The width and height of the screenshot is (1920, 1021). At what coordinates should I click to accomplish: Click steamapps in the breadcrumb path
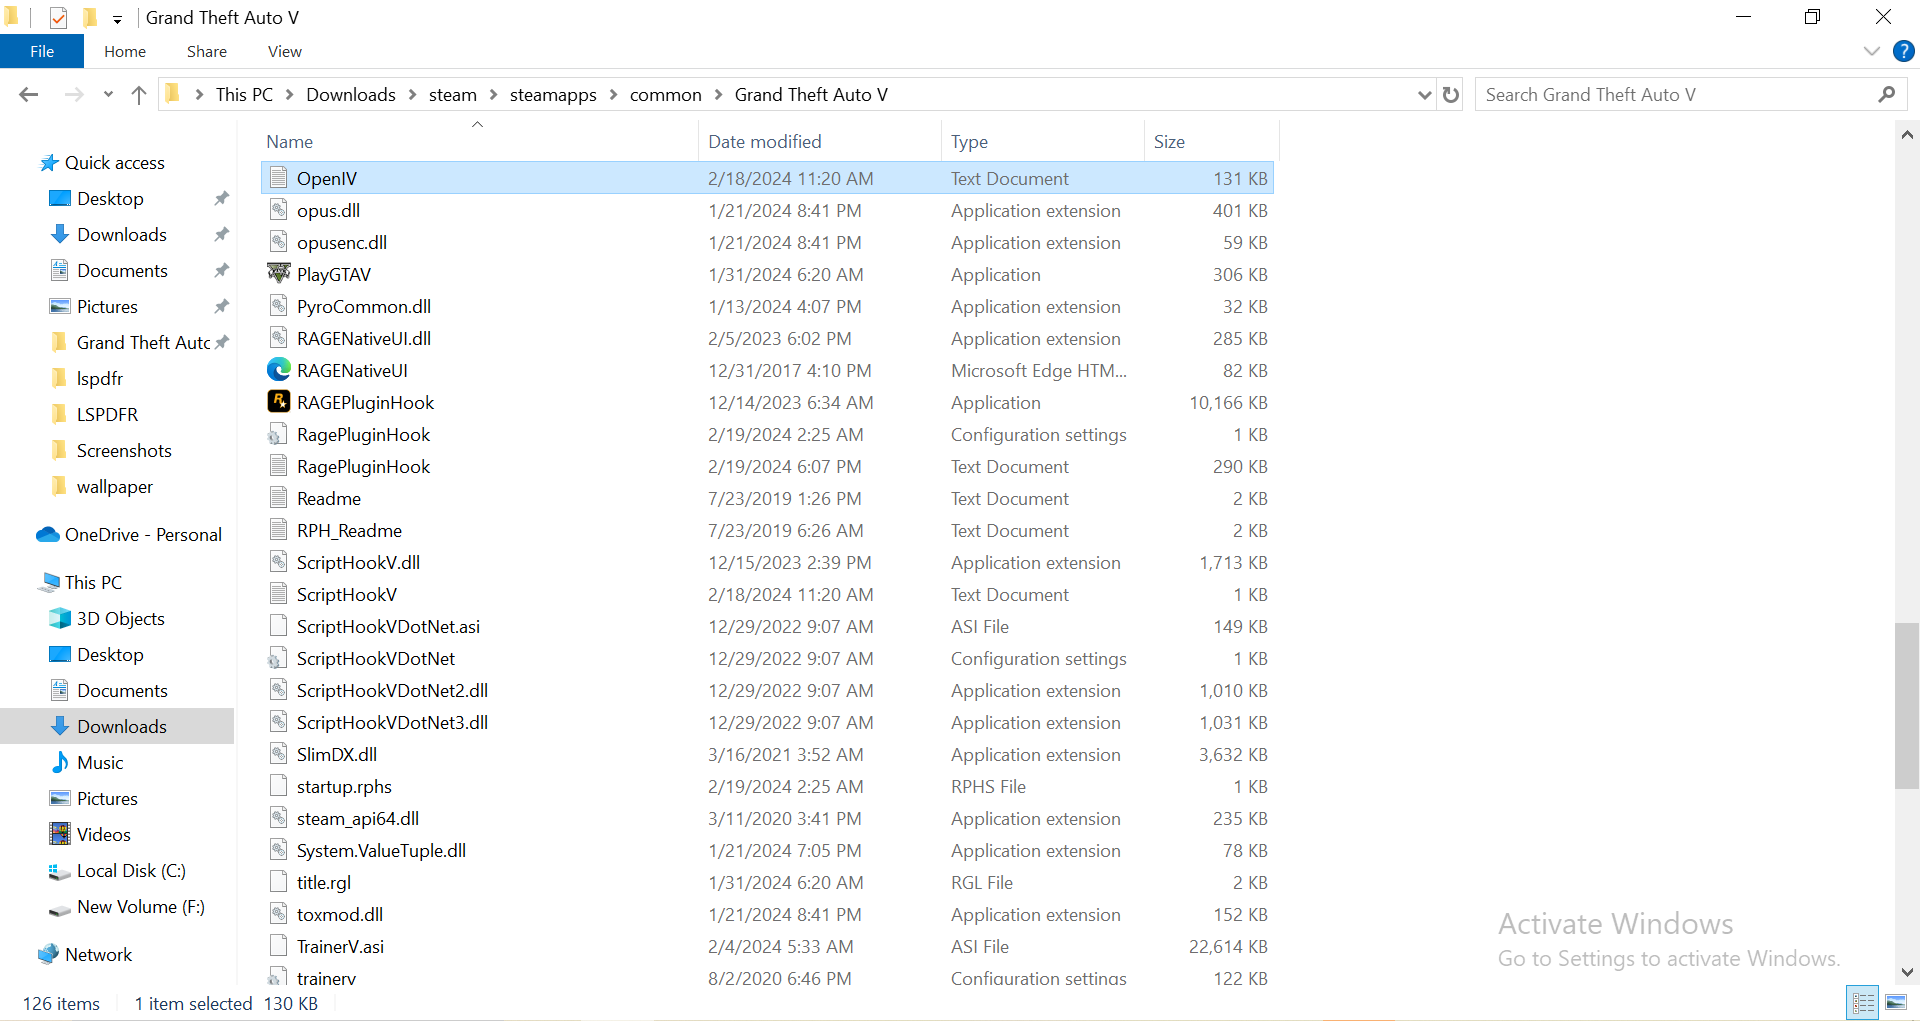coord(553,95)
